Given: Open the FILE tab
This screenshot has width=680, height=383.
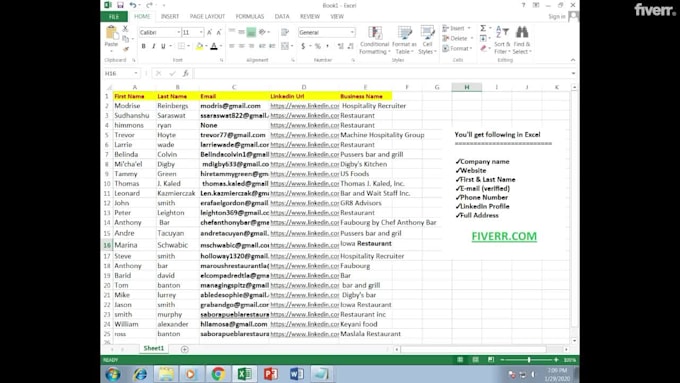Looking at the screenshot, I should pos(114,16).
